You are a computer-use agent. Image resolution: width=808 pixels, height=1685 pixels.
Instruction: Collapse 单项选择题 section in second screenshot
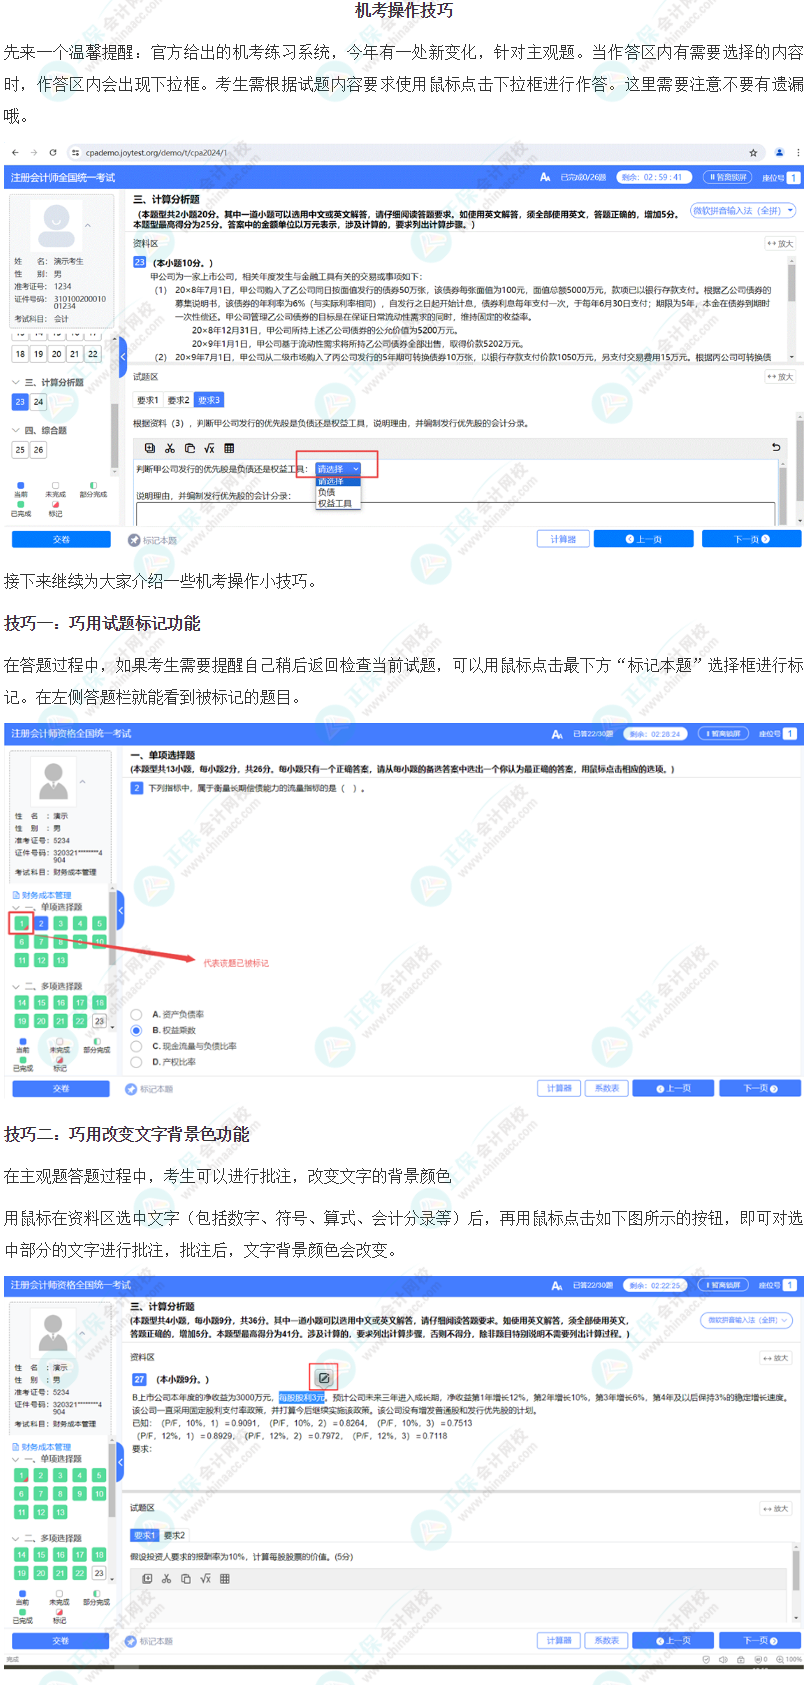coord(16,907)
